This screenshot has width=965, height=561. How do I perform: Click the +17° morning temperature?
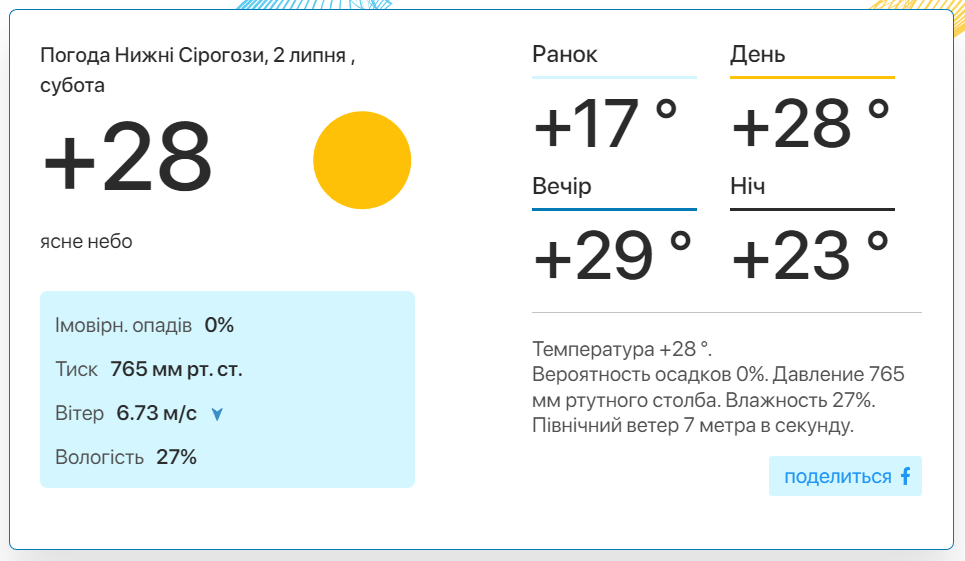[x=606, y=124]
